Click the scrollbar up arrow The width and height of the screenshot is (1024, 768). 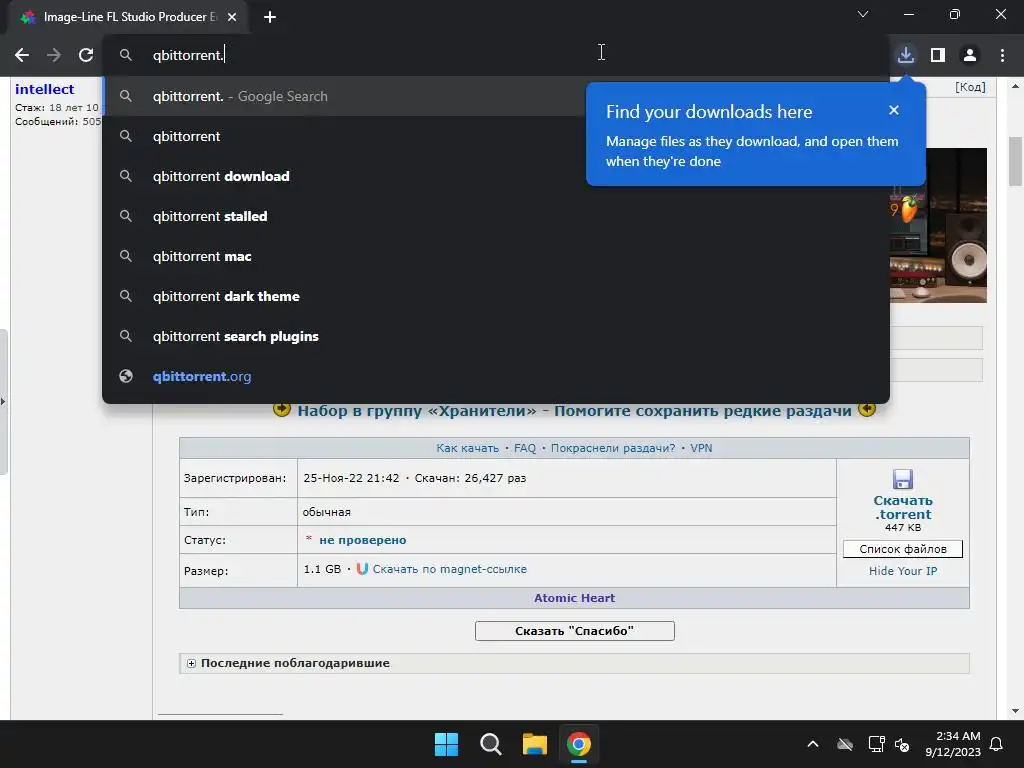(1015, 86)
